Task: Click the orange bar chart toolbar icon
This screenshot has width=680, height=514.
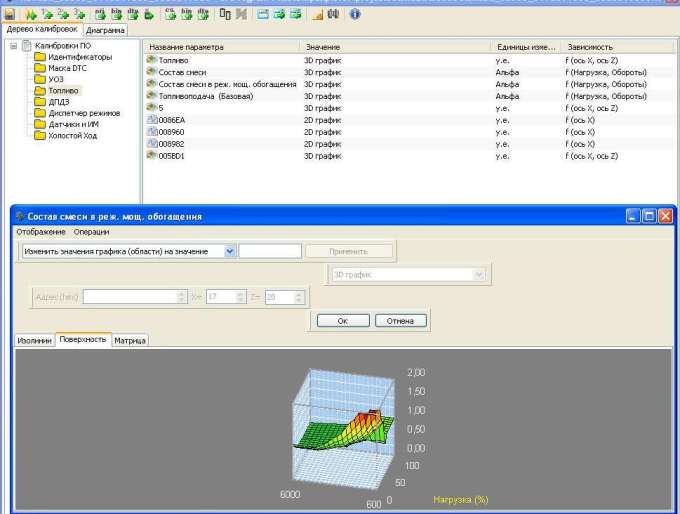Action: click(x=317, y=15)
